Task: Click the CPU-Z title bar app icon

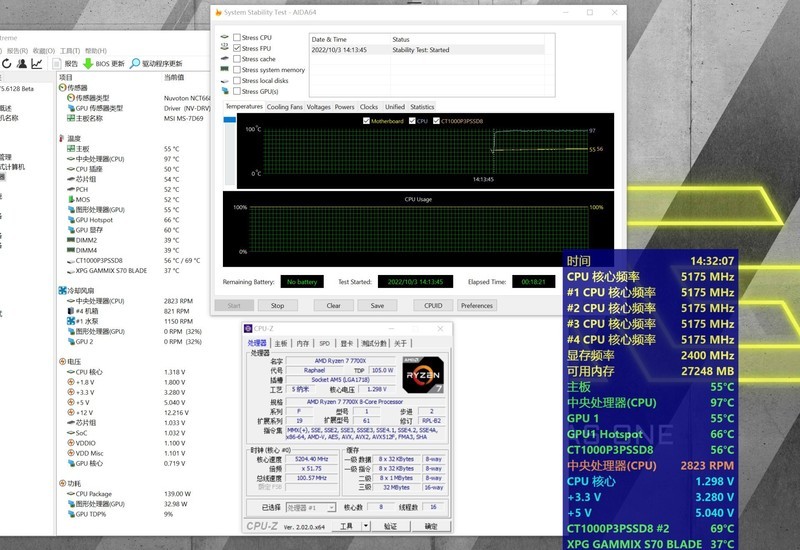Action: [x=248, y=329]
